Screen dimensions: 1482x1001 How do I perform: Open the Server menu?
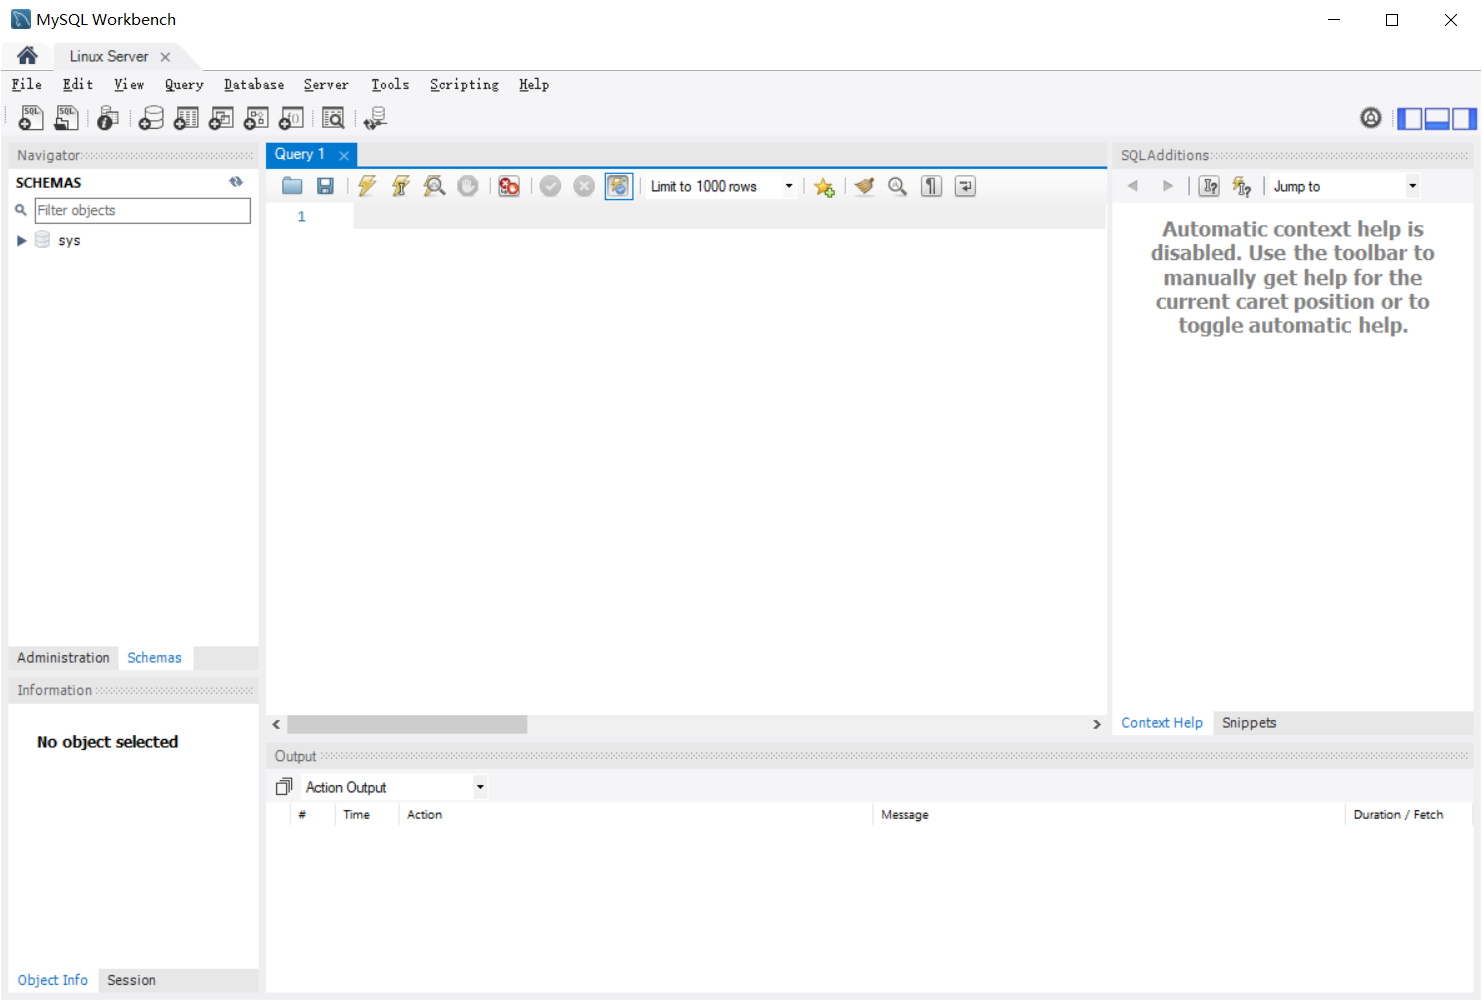[x=326, y=85]
